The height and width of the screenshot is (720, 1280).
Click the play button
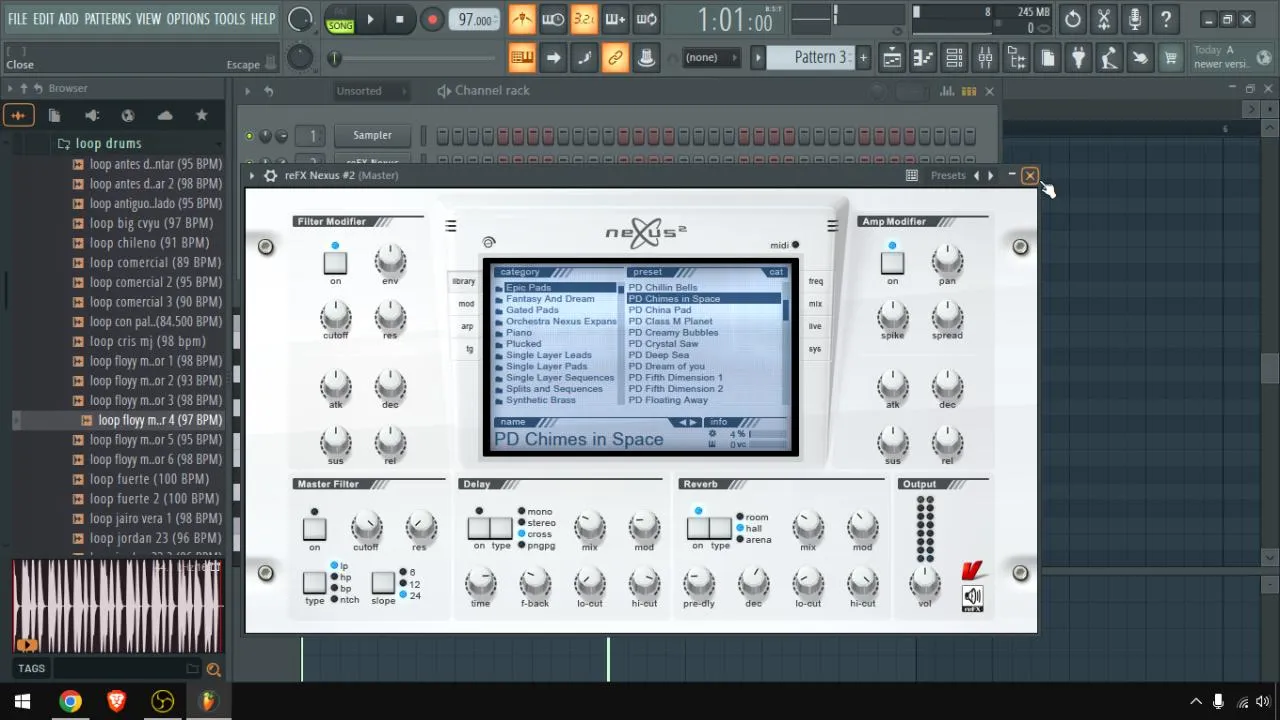tap(370, 19)
